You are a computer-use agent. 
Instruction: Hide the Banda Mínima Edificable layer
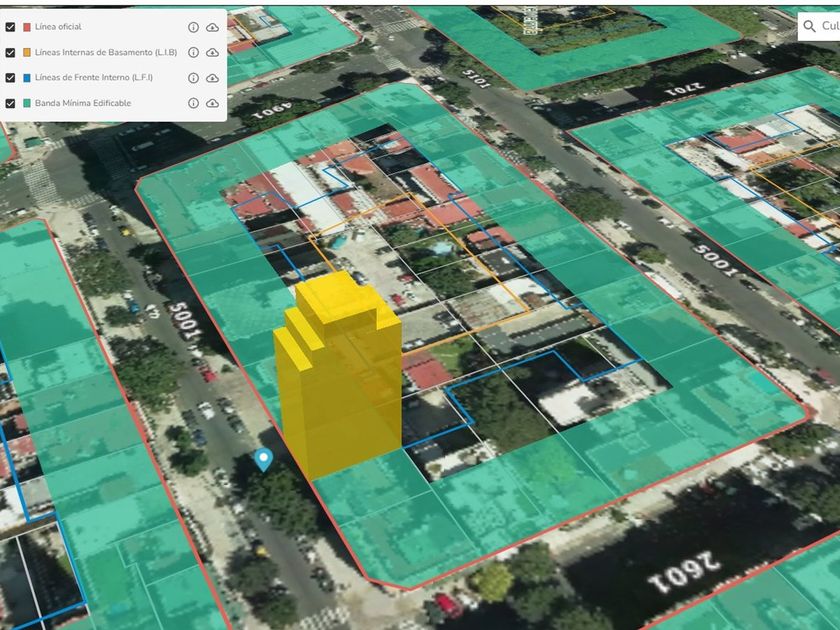pyautogui.click(x=10, y=103)
